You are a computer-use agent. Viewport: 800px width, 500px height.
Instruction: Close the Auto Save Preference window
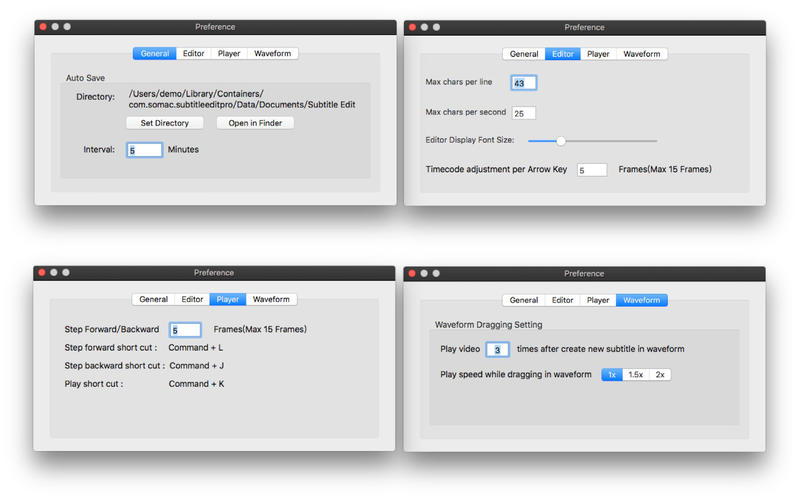pyautogui.click(x=43, y=27)
